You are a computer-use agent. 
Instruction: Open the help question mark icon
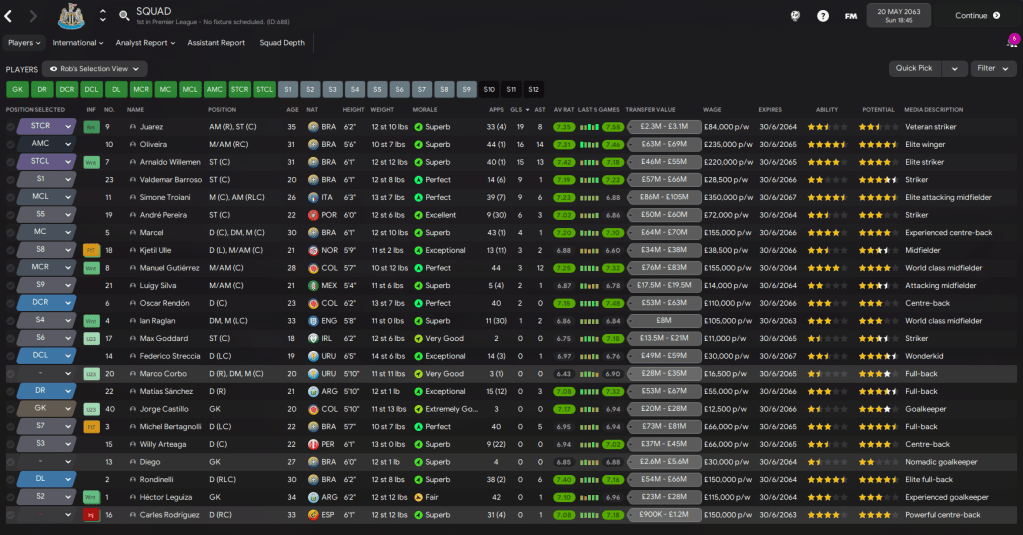[x=823, y=16]
